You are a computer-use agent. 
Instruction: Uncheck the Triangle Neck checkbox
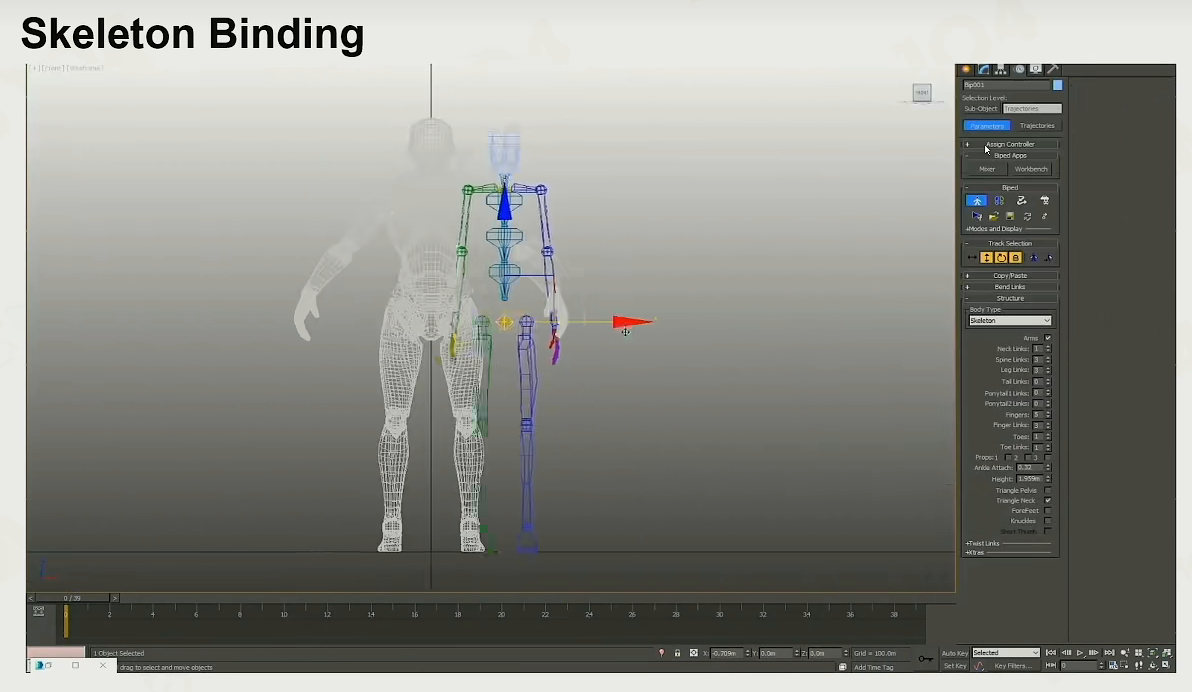(1048, 500)
